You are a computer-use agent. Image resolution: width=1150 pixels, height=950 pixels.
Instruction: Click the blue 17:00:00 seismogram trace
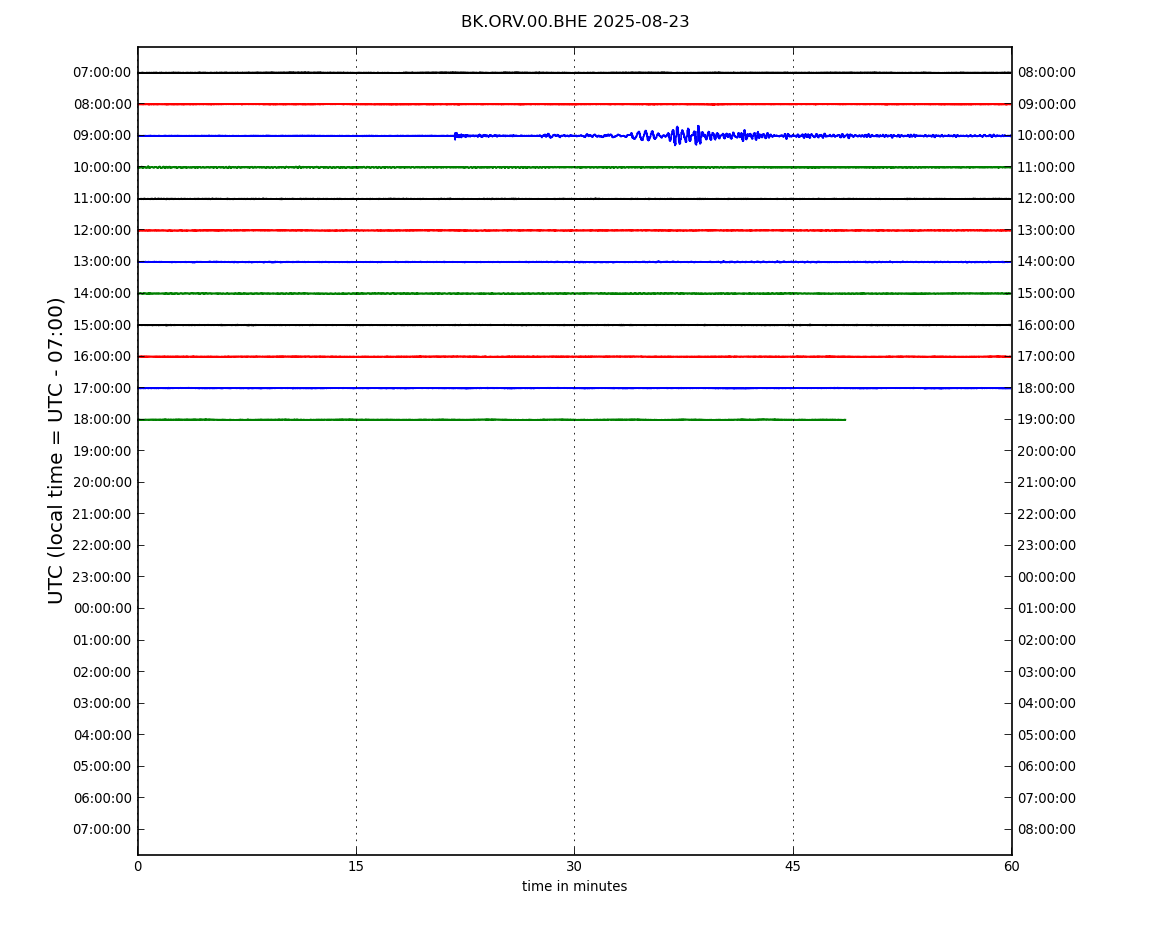tap(574, 388)
